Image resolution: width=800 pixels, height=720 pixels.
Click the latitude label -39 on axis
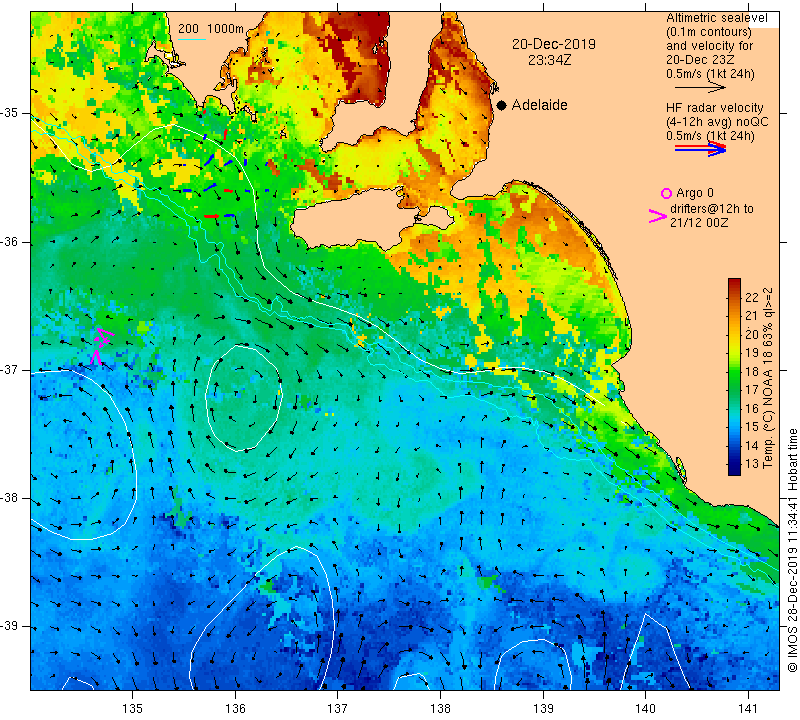10,626
